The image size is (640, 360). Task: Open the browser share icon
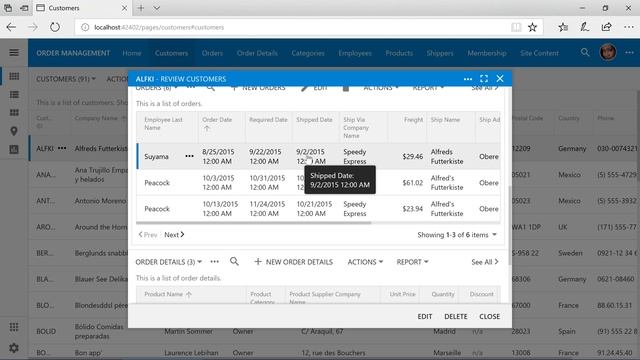(x=607, y=27)
